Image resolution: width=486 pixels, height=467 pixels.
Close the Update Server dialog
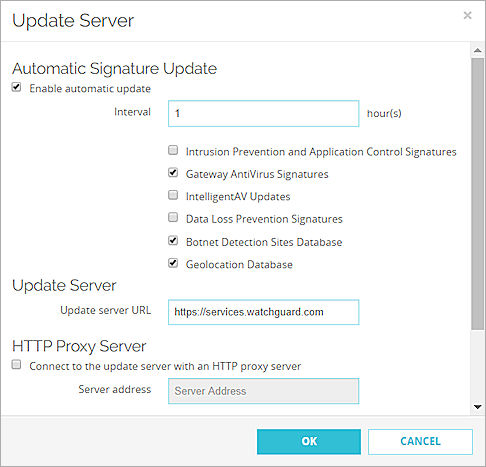pyautogui.click(x=467, y=15)
